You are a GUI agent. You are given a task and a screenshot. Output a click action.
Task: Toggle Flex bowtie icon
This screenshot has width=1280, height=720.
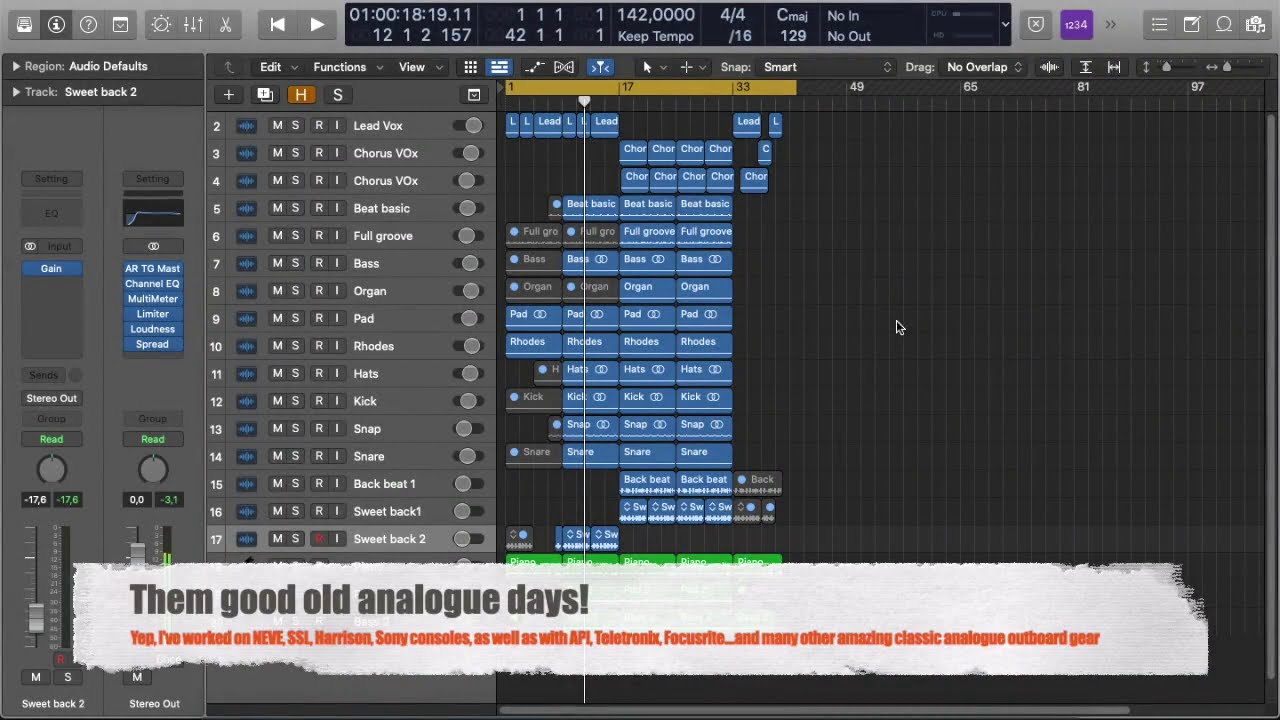564,67
